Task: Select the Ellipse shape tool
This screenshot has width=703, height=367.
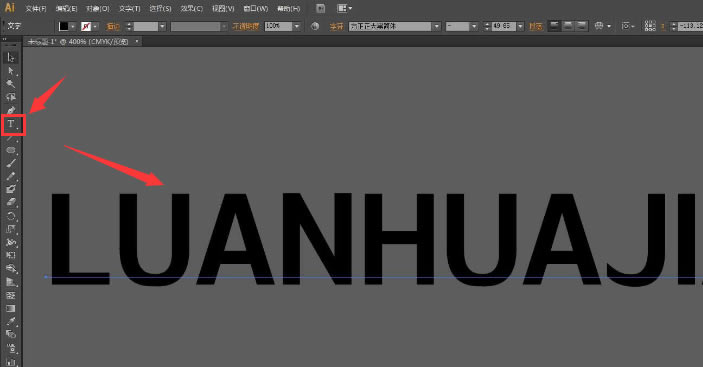Action: pyautogui.click(x=11, y=150)
